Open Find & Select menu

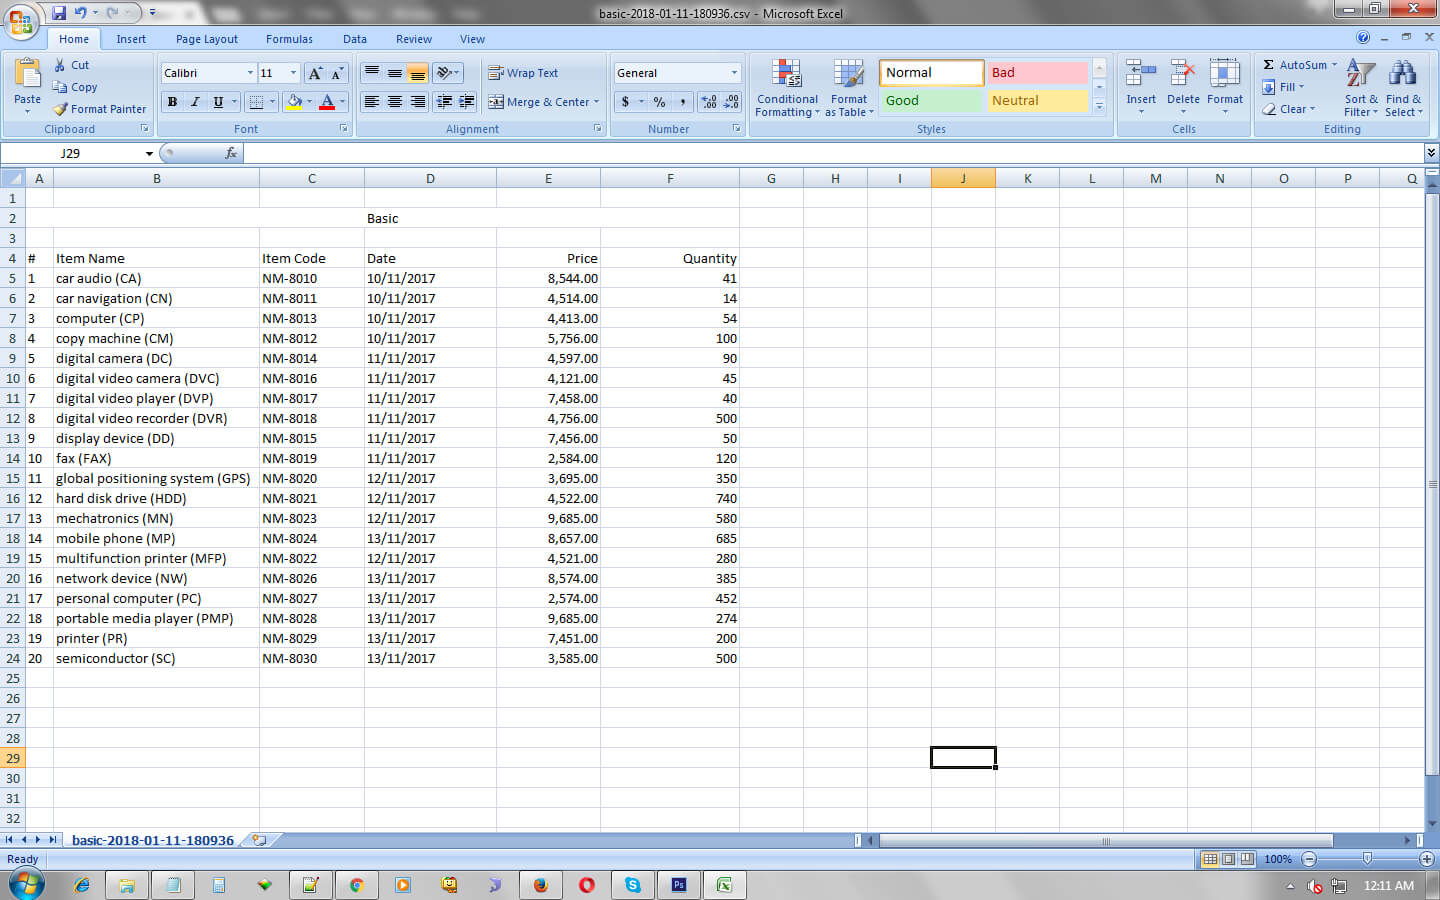[1403, 88]
